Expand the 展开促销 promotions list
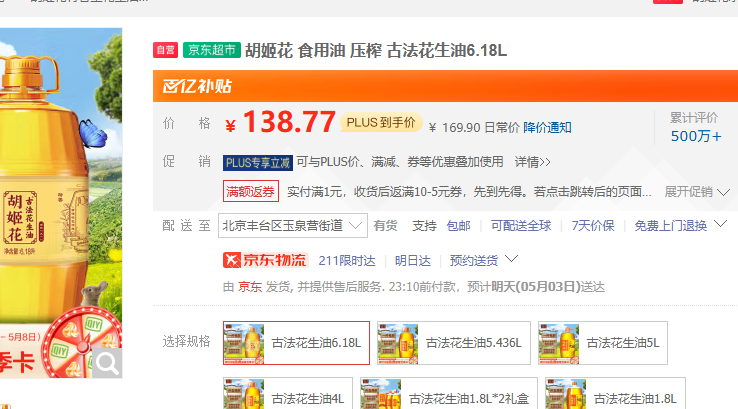This screenshot has height=409, width=738. (x=694, y=191)
